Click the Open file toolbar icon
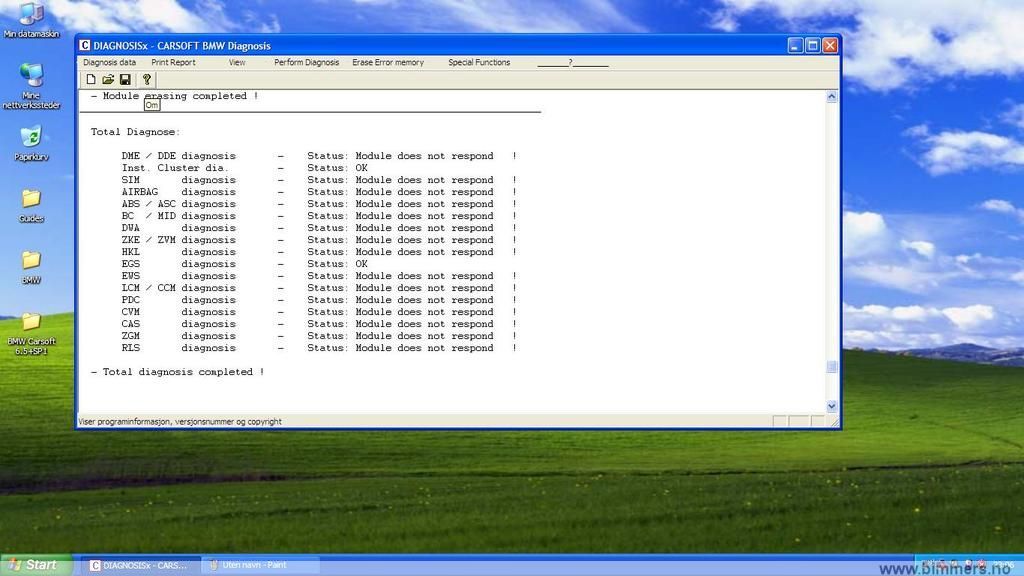This screenshot has height=576, width=1024. coord(108,80)
